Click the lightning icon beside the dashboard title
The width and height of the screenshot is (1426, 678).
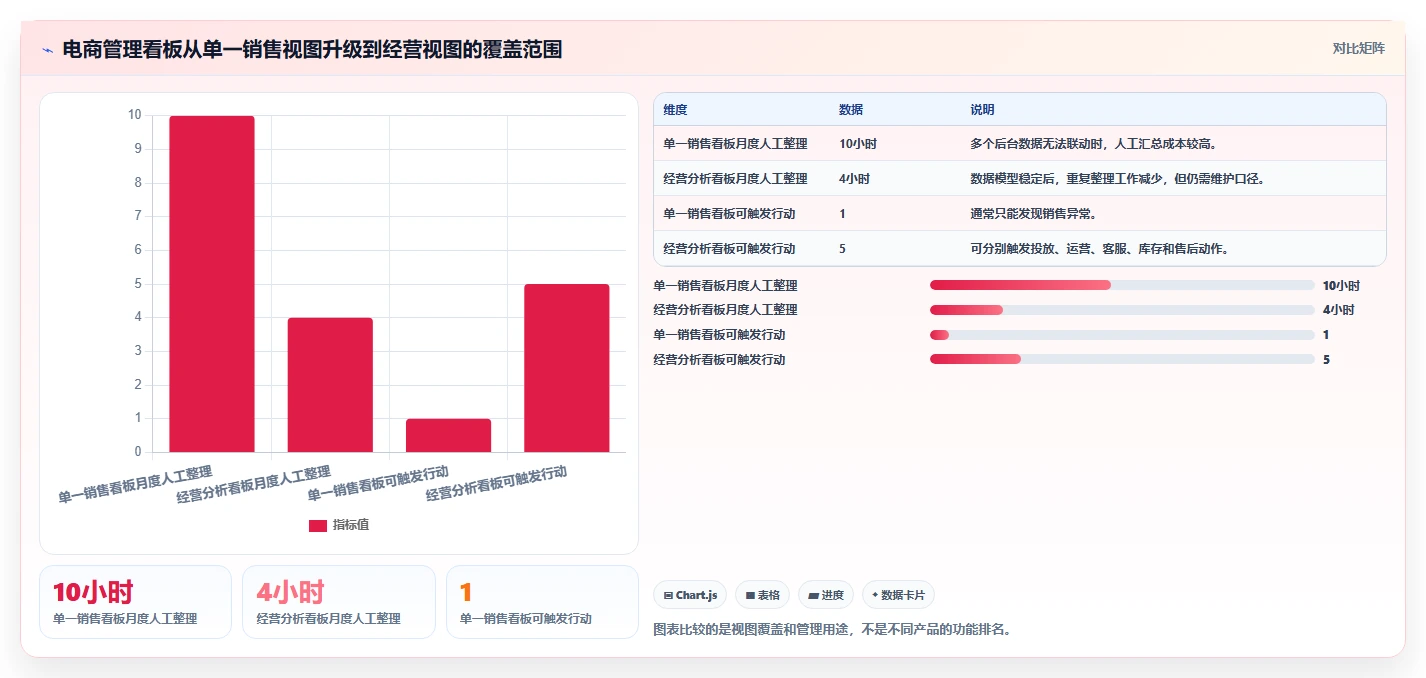(47, 49)
